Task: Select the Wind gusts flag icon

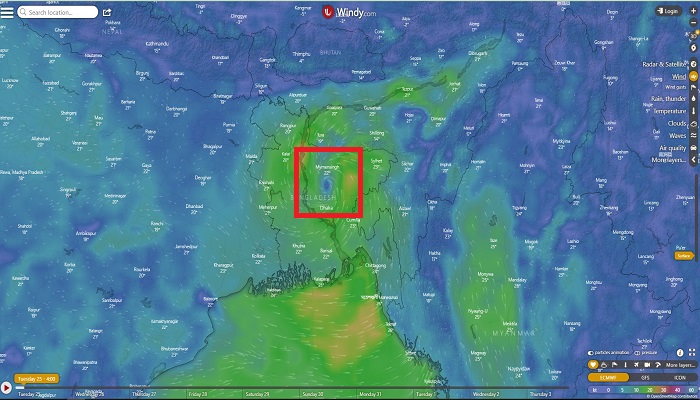Action: [693, 87]
